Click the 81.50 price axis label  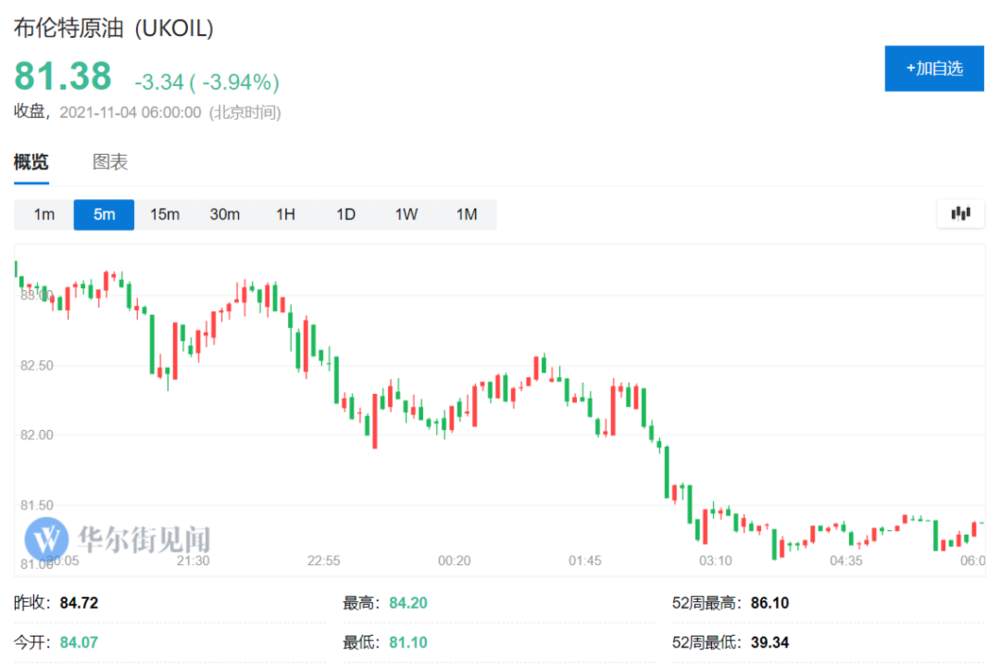point(37,505)
